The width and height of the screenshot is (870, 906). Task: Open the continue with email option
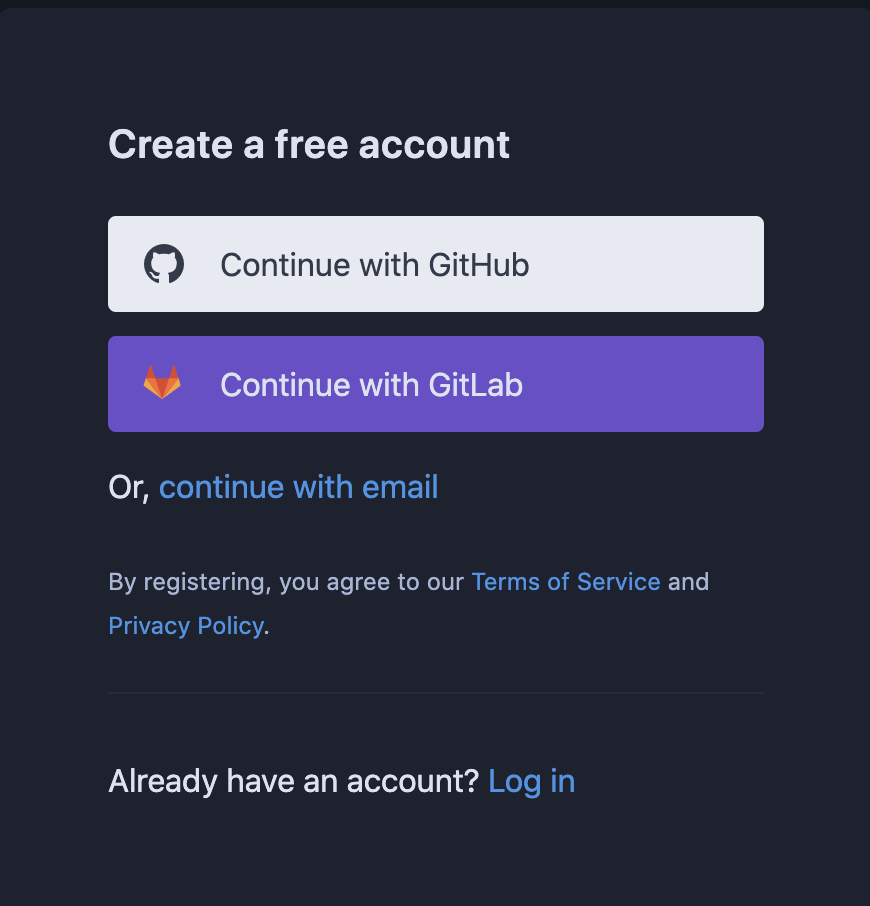[x=298, y=487]
